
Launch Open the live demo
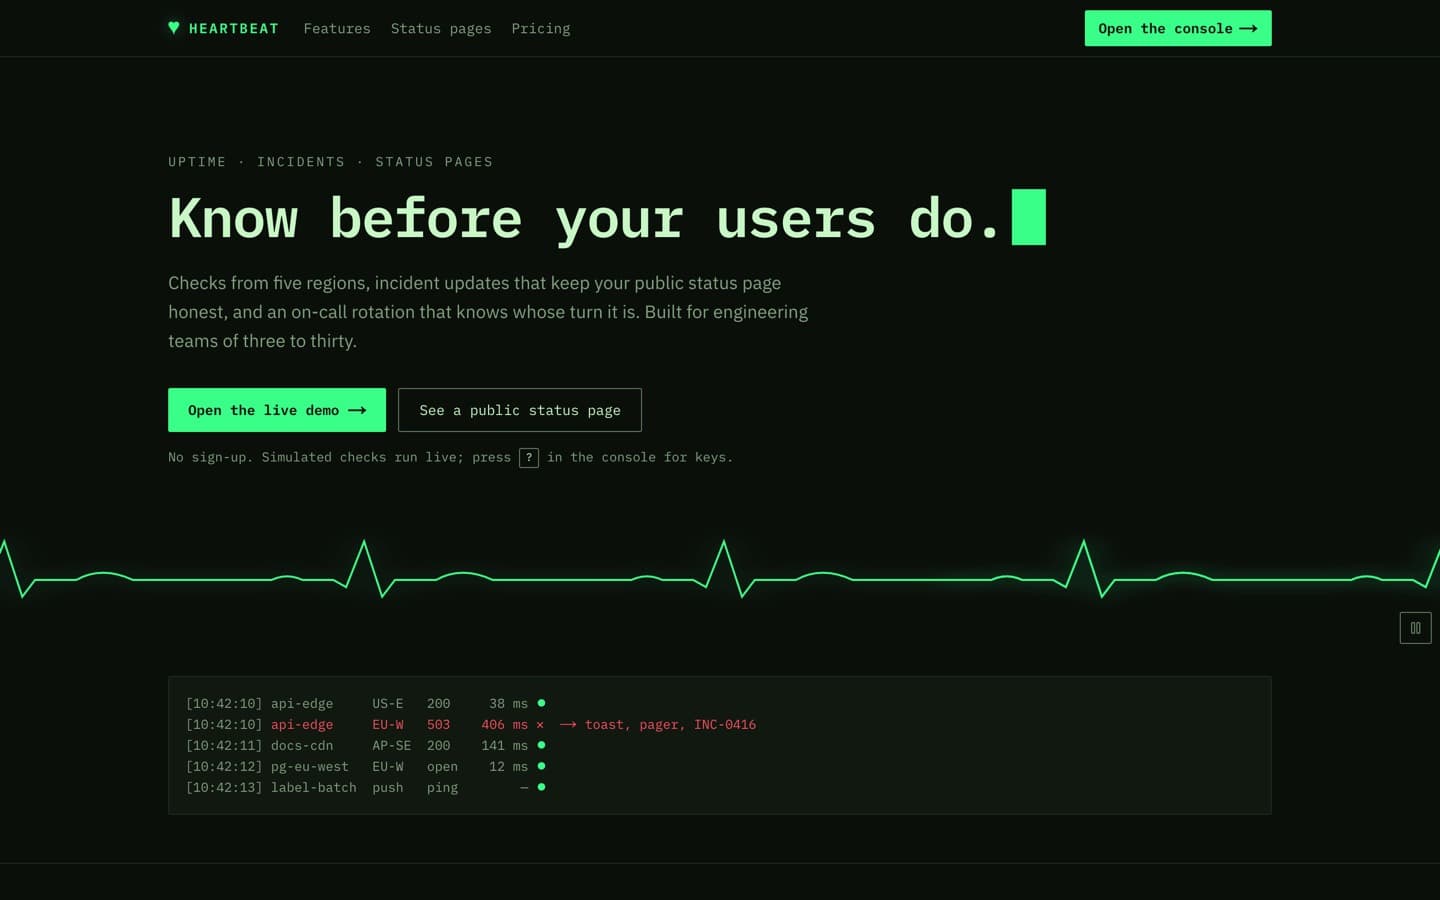pyautogui.click(x=277, y=410)
